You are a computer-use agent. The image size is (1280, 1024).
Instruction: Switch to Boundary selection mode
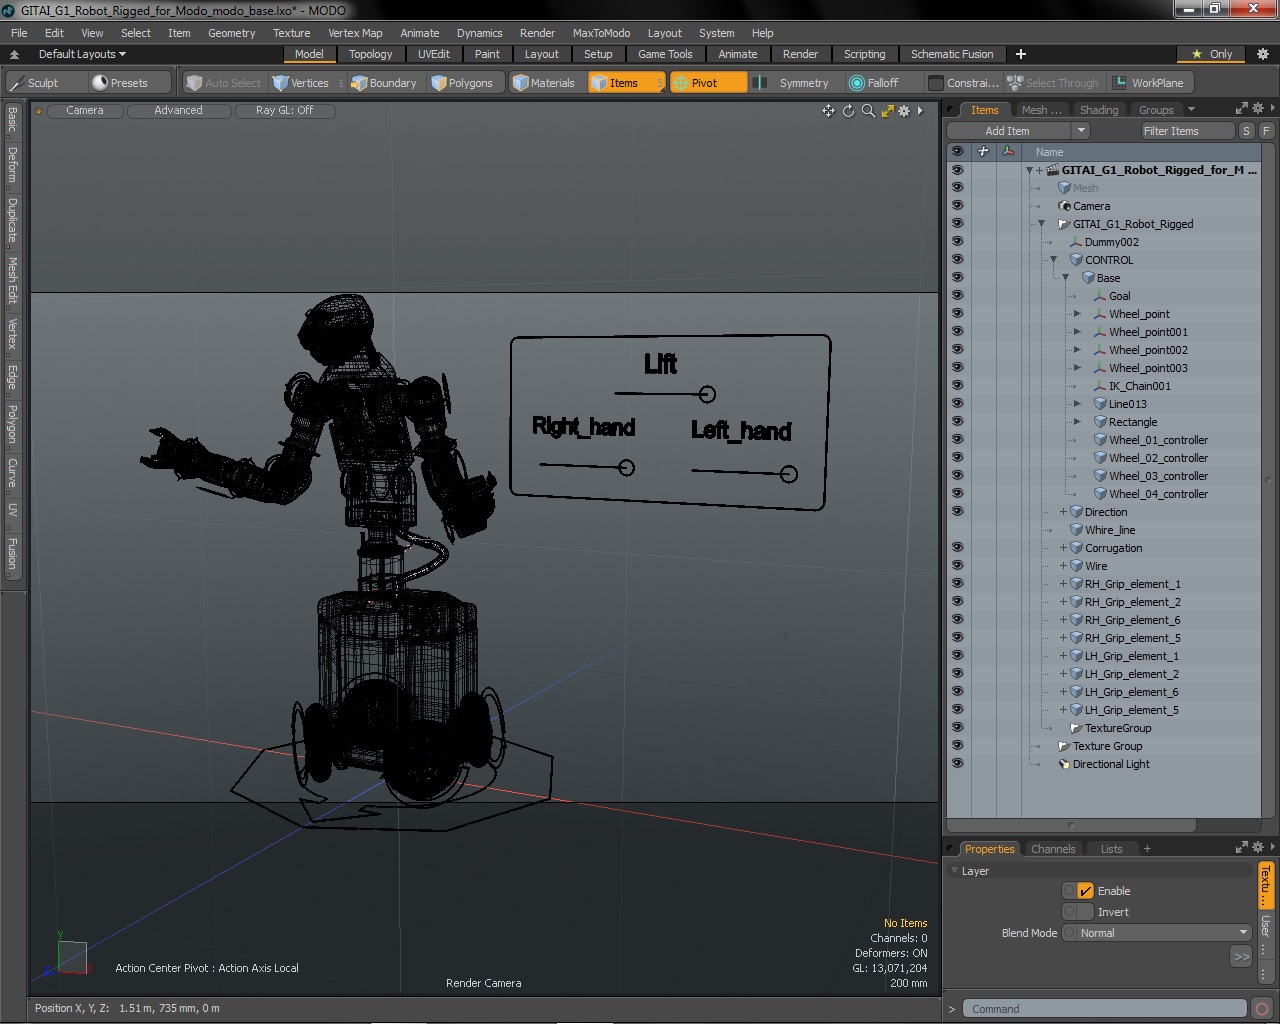coord(384,83)
